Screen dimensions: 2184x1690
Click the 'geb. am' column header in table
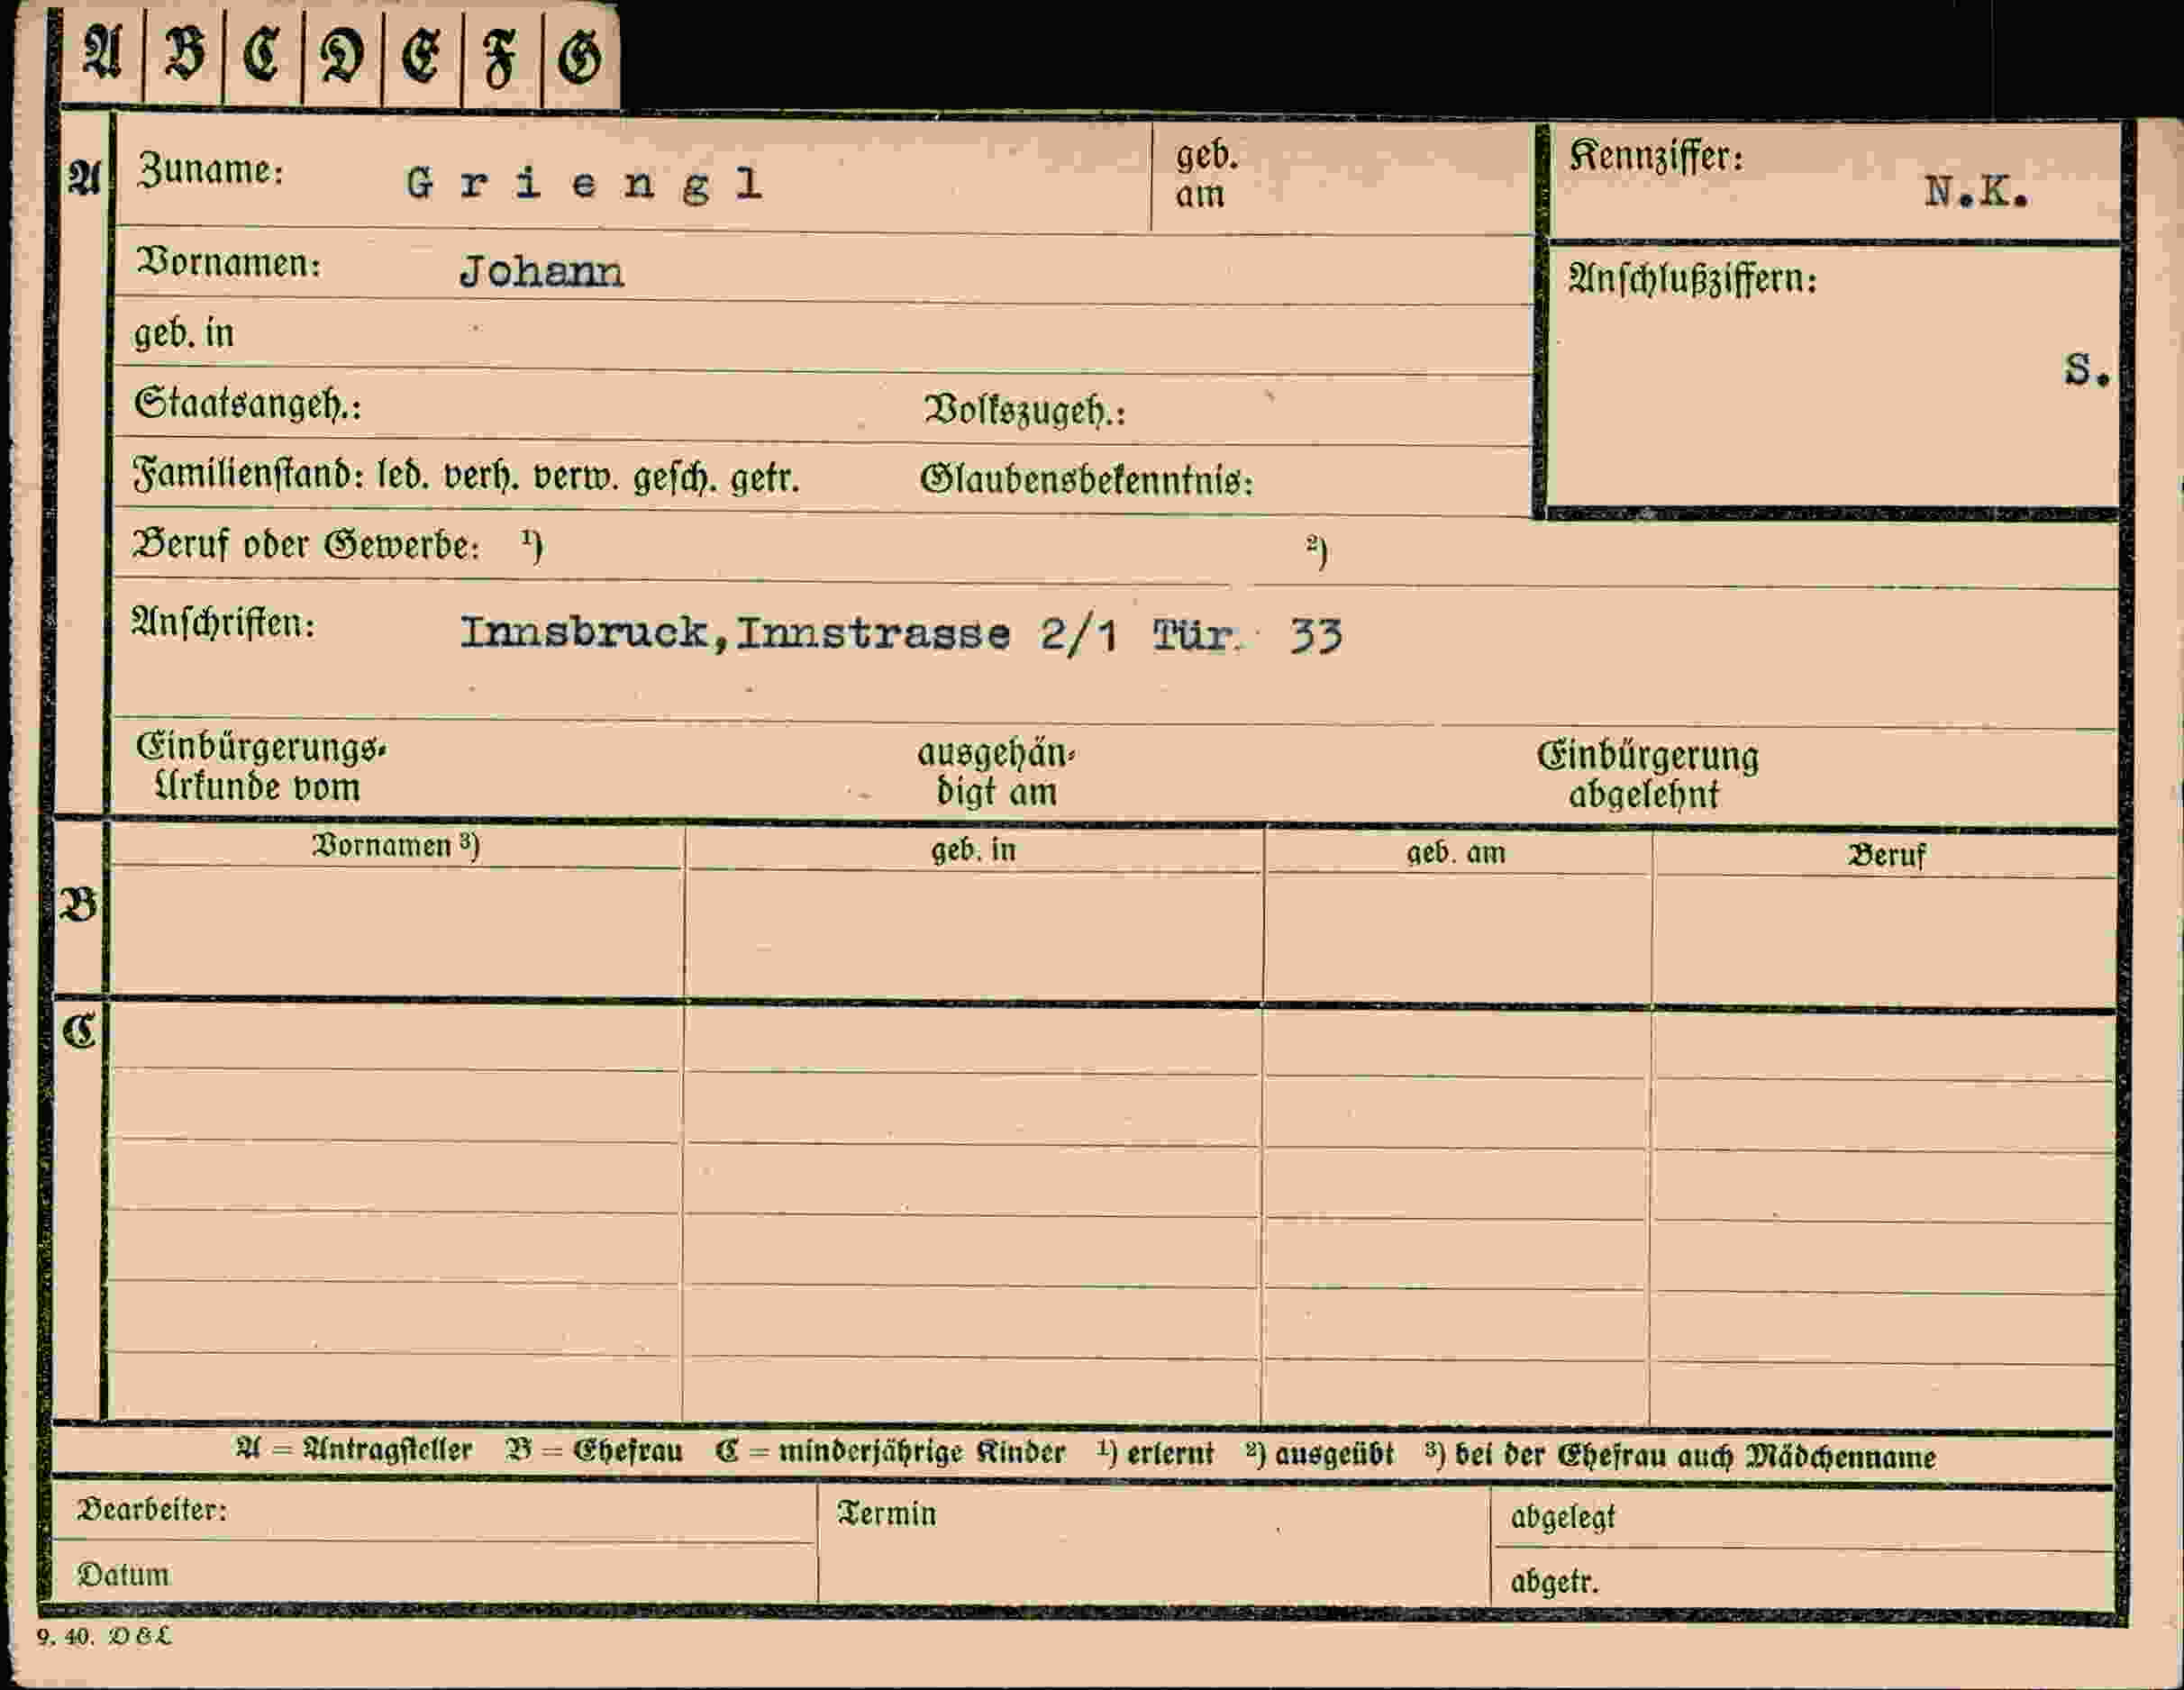click(1456, 853)
